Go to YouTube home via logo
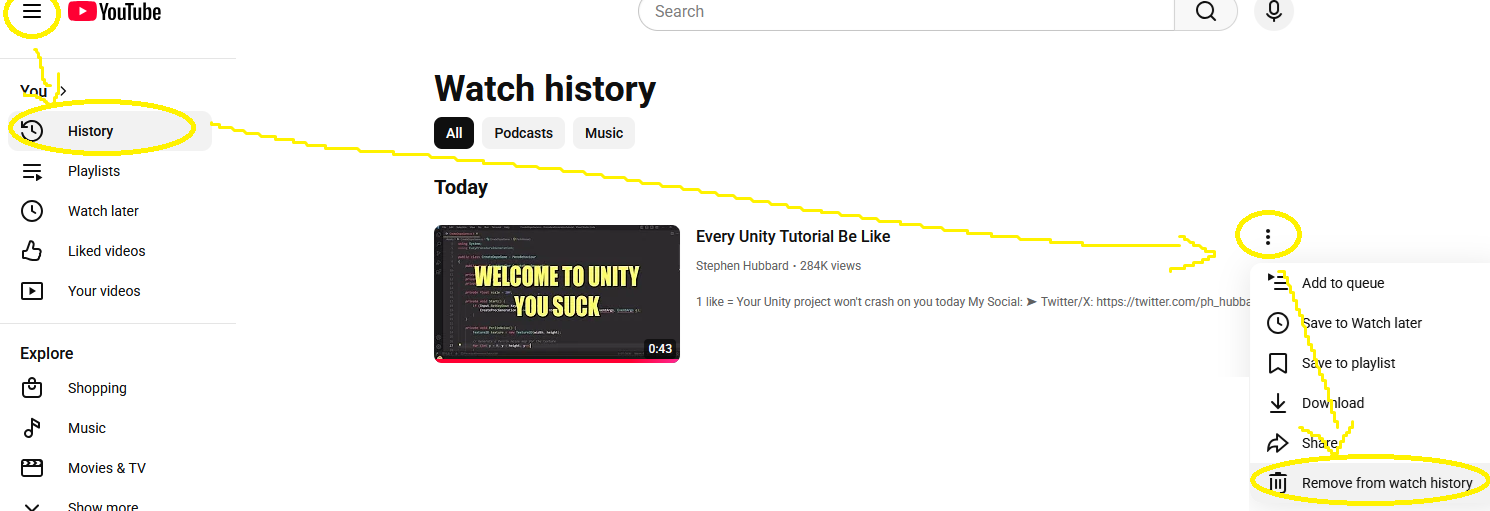Screen dimensions: 1490x511 115,12
